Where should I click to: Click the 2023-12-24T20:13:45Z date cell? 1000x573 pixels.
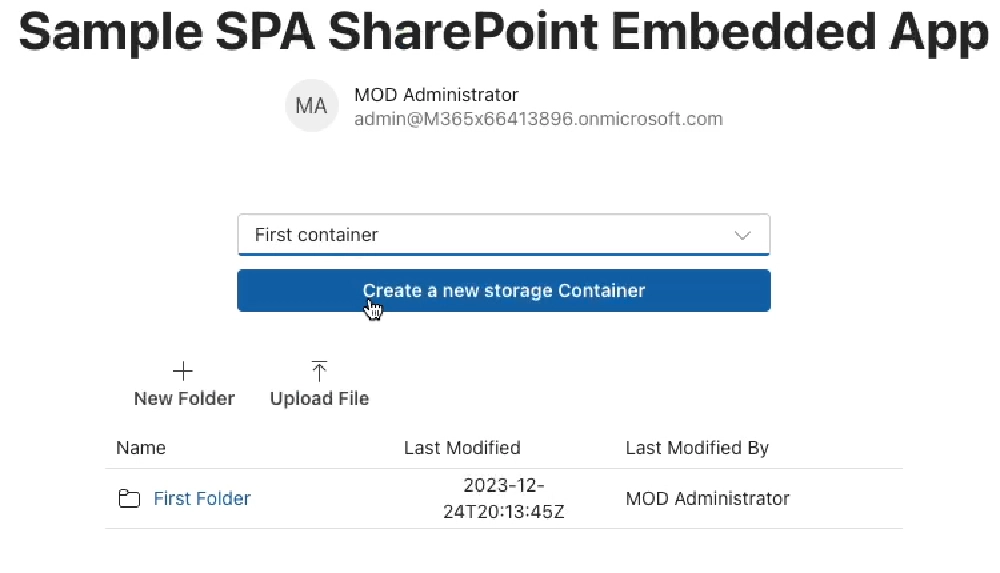[504, 498]
